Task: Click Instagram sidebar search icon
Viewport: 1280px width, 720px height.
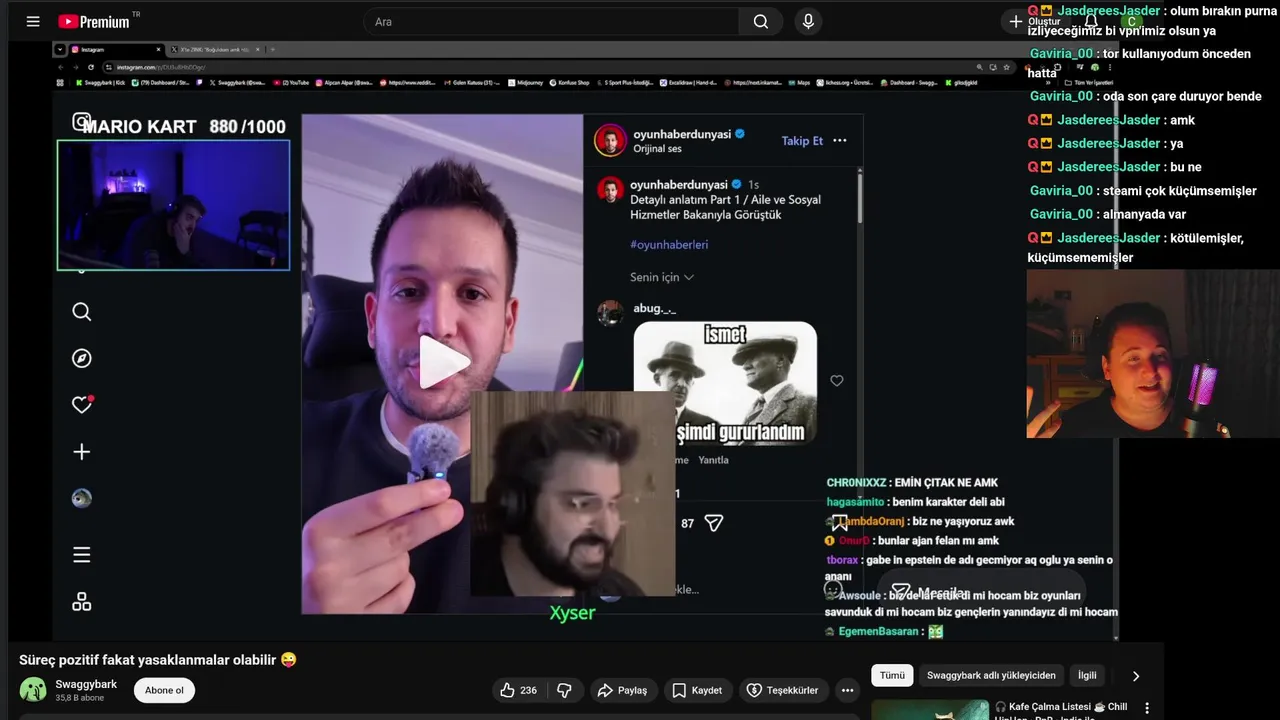Action: point(82,312)
